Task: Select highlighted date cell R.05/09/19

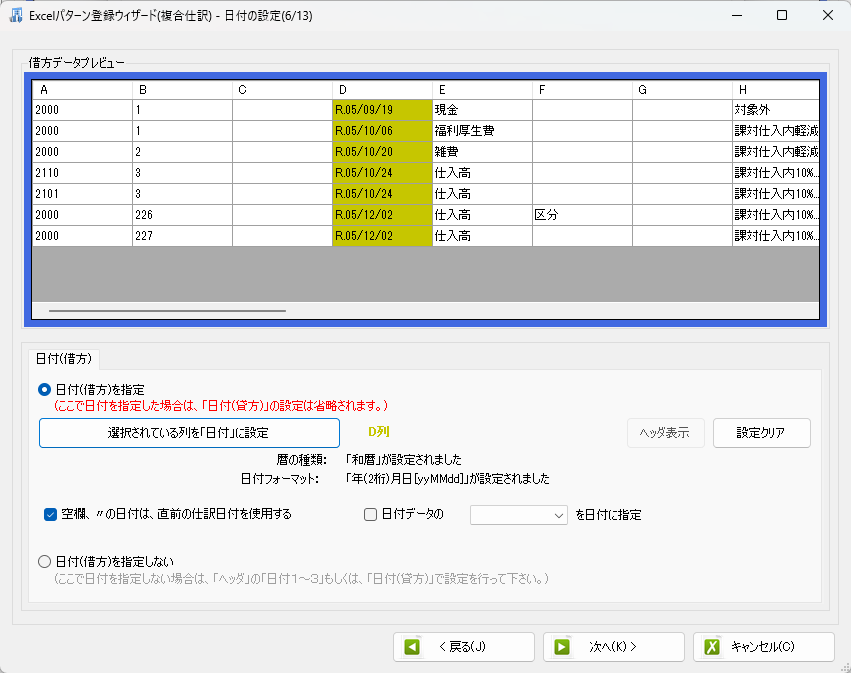Action: tap(382, 110)
